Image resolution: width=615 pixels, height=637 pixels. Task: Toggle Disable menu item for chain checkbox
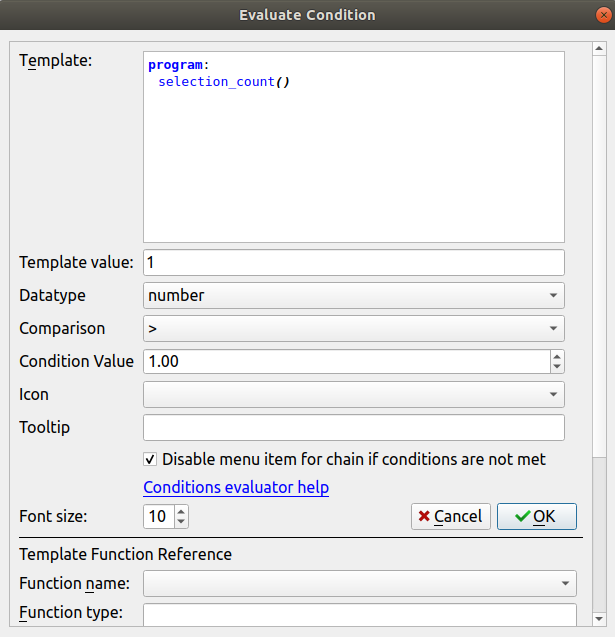(x=150, y=460)
